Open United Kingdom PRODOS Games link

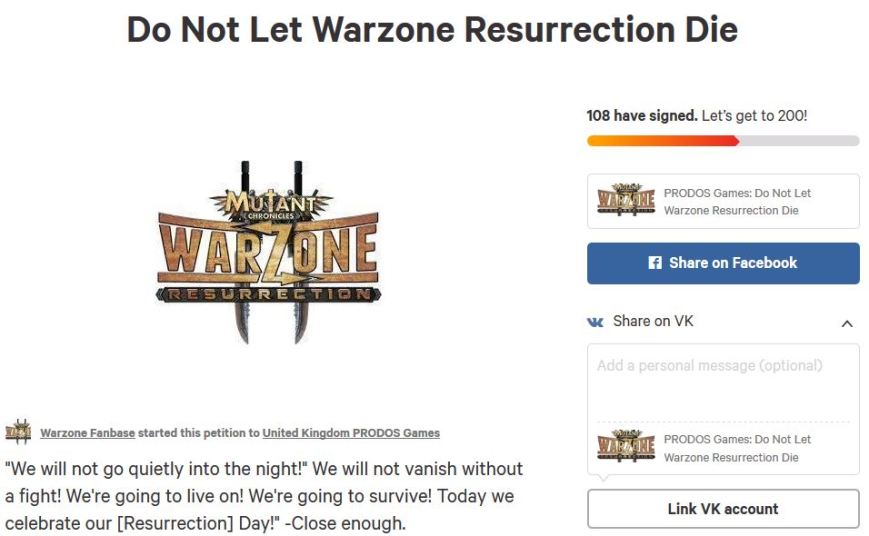[351, 433]
